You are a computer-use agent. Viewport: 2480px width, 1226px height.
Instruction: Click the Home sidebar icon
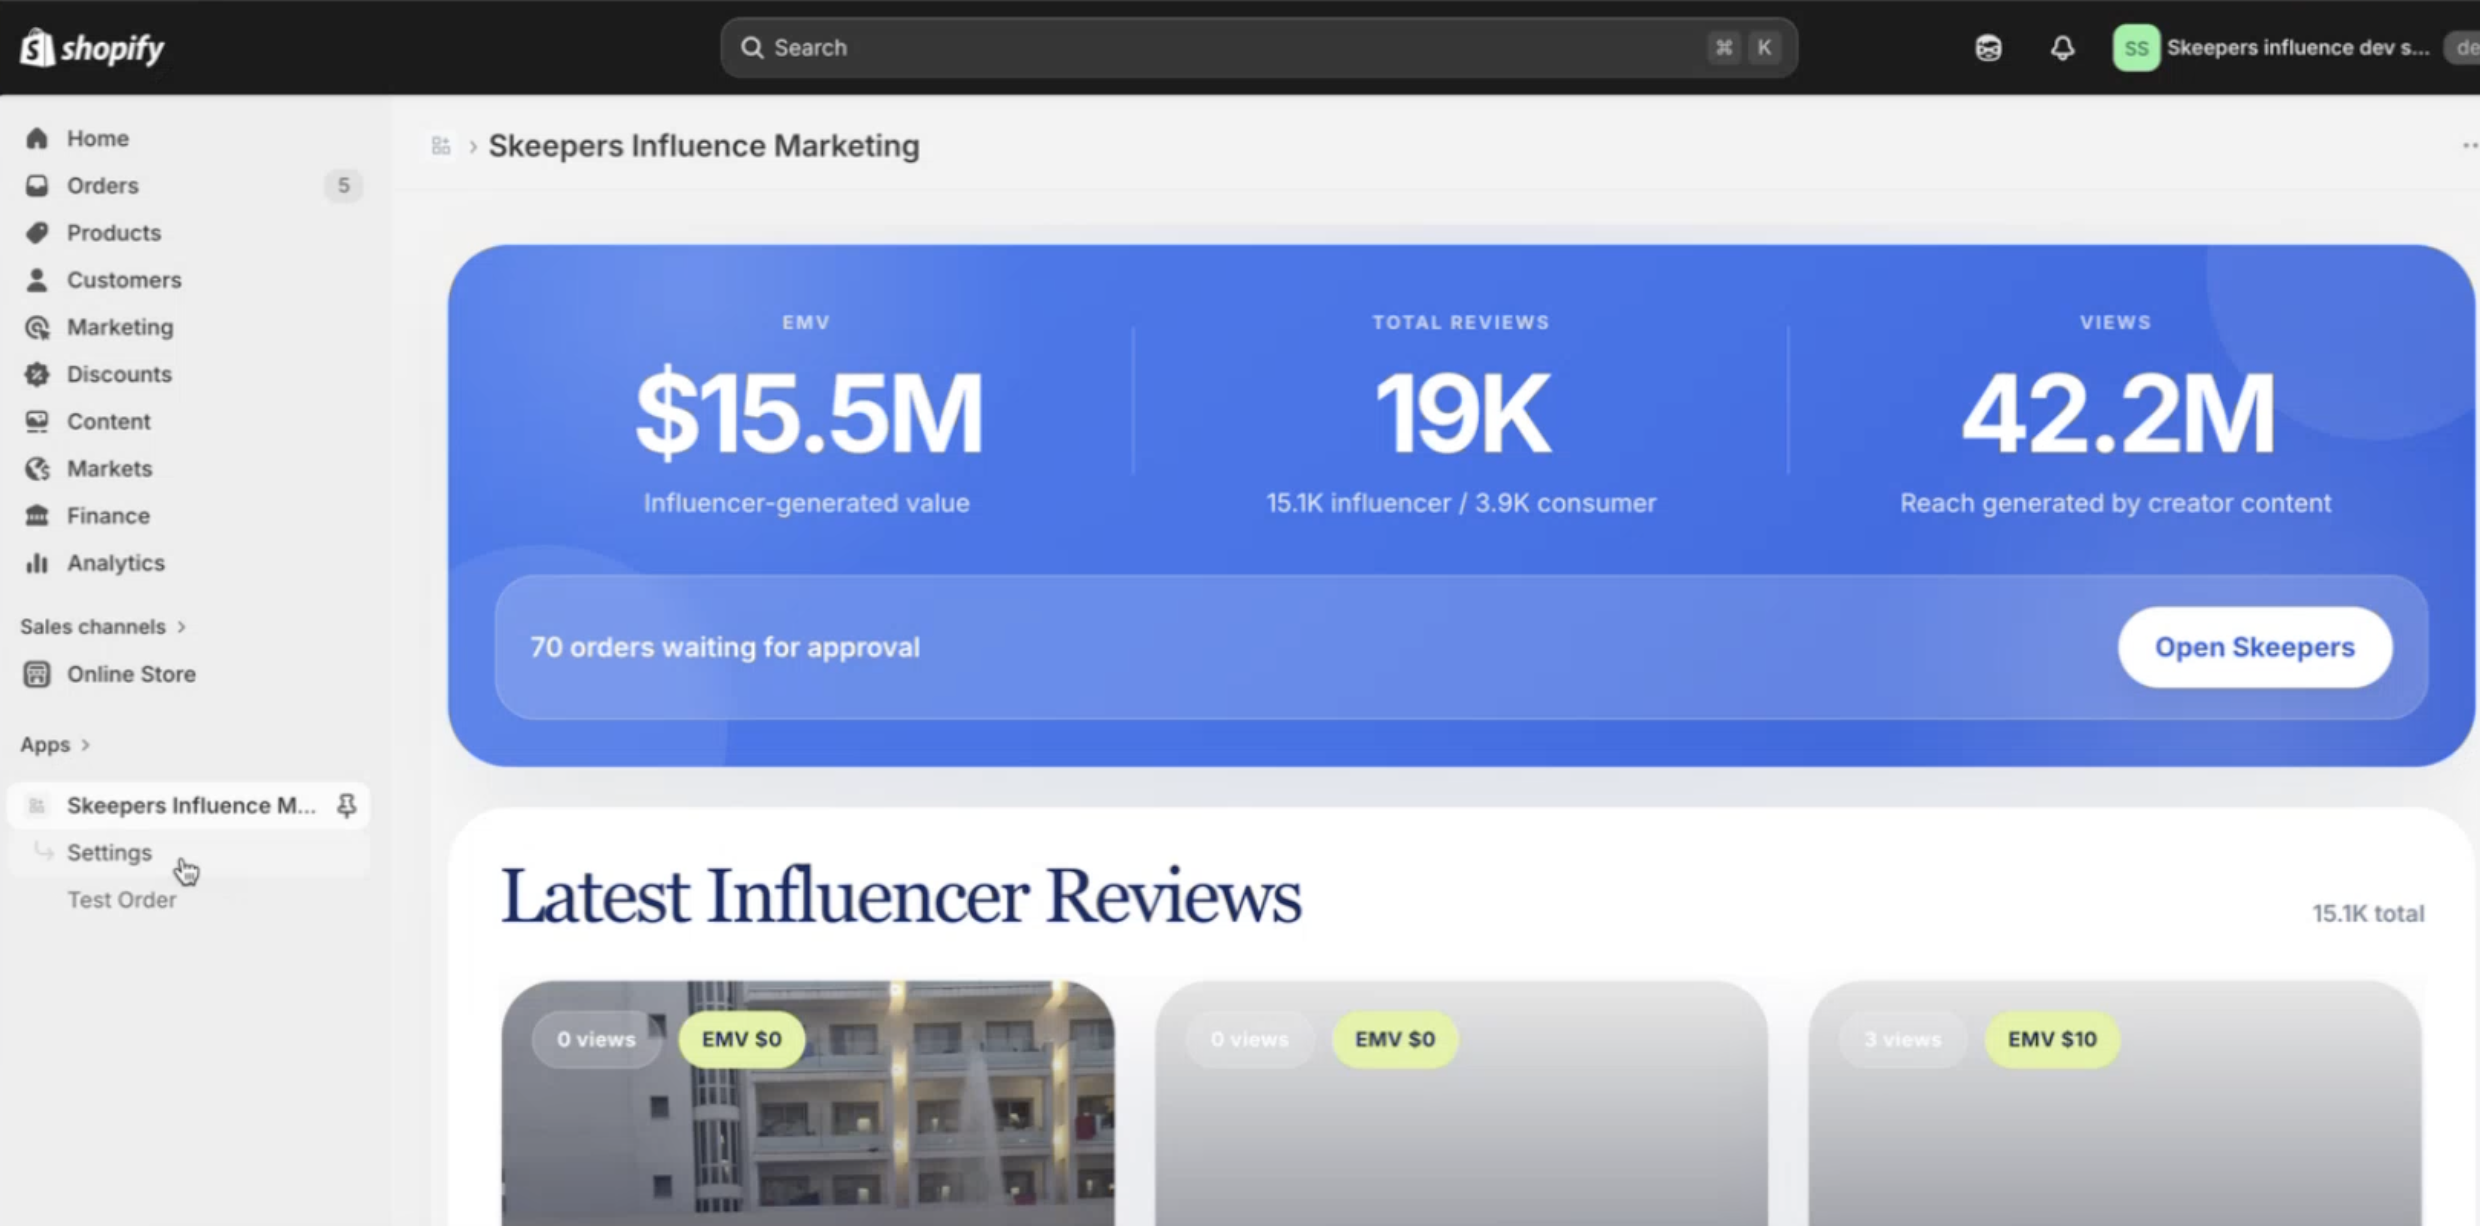[x=37, y=138]
